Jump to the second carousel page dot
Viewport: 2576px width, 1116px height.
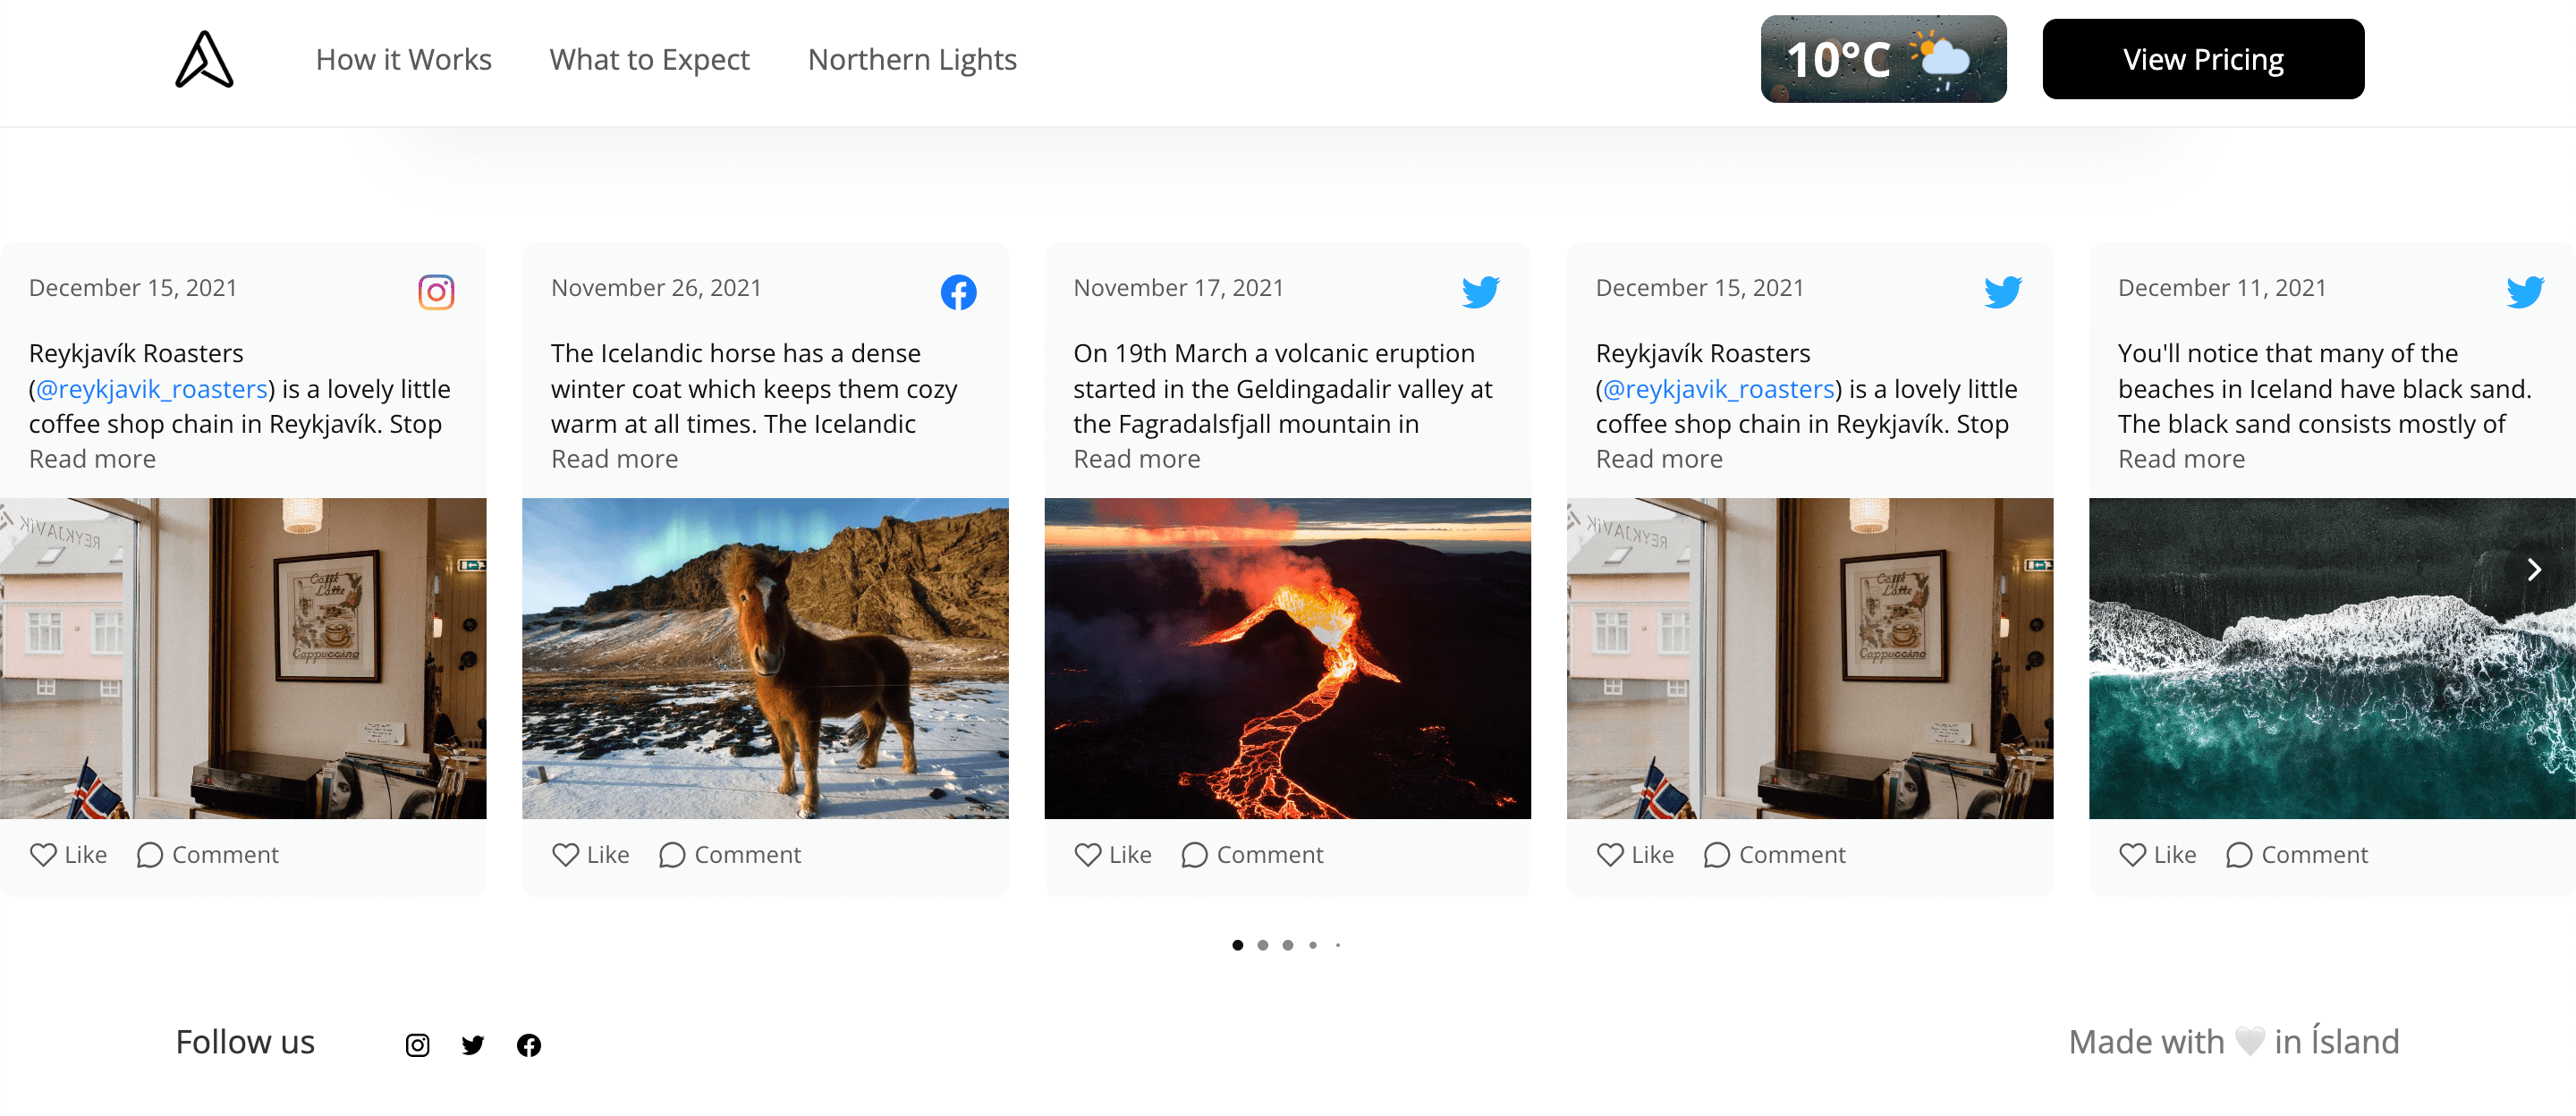pos(1263,944)
